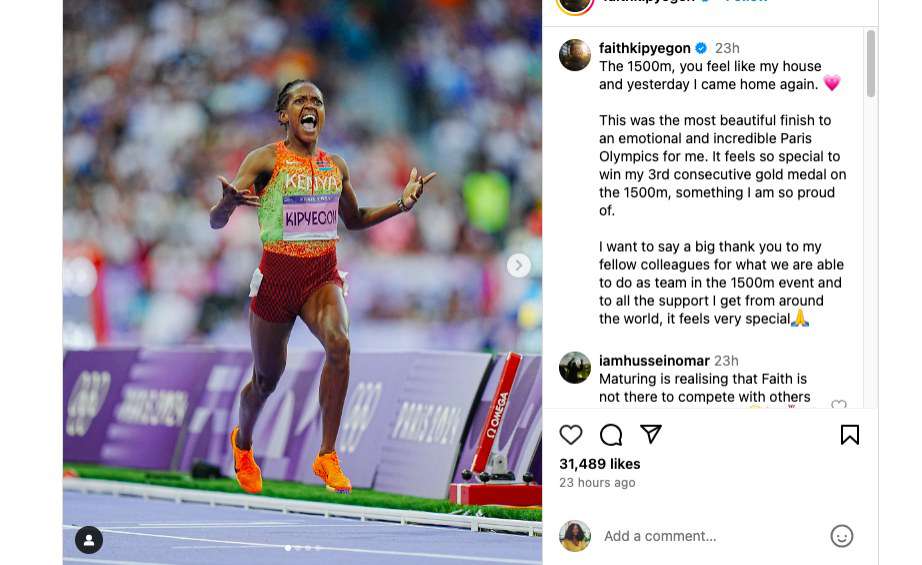Open emoji picker in comment box
This screenshot has height=565, width=922.
(x=841, y=536)
